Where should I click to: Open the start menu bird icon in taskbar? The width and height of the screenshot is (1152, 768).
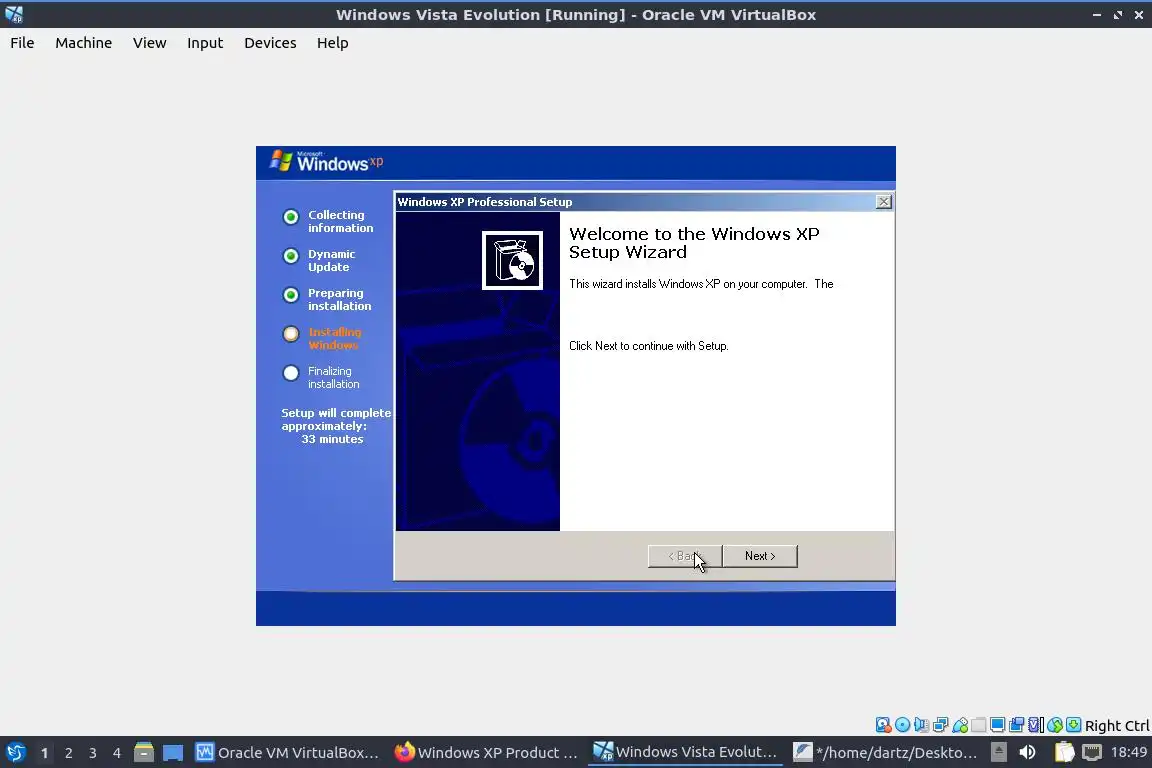pos(15,752)
